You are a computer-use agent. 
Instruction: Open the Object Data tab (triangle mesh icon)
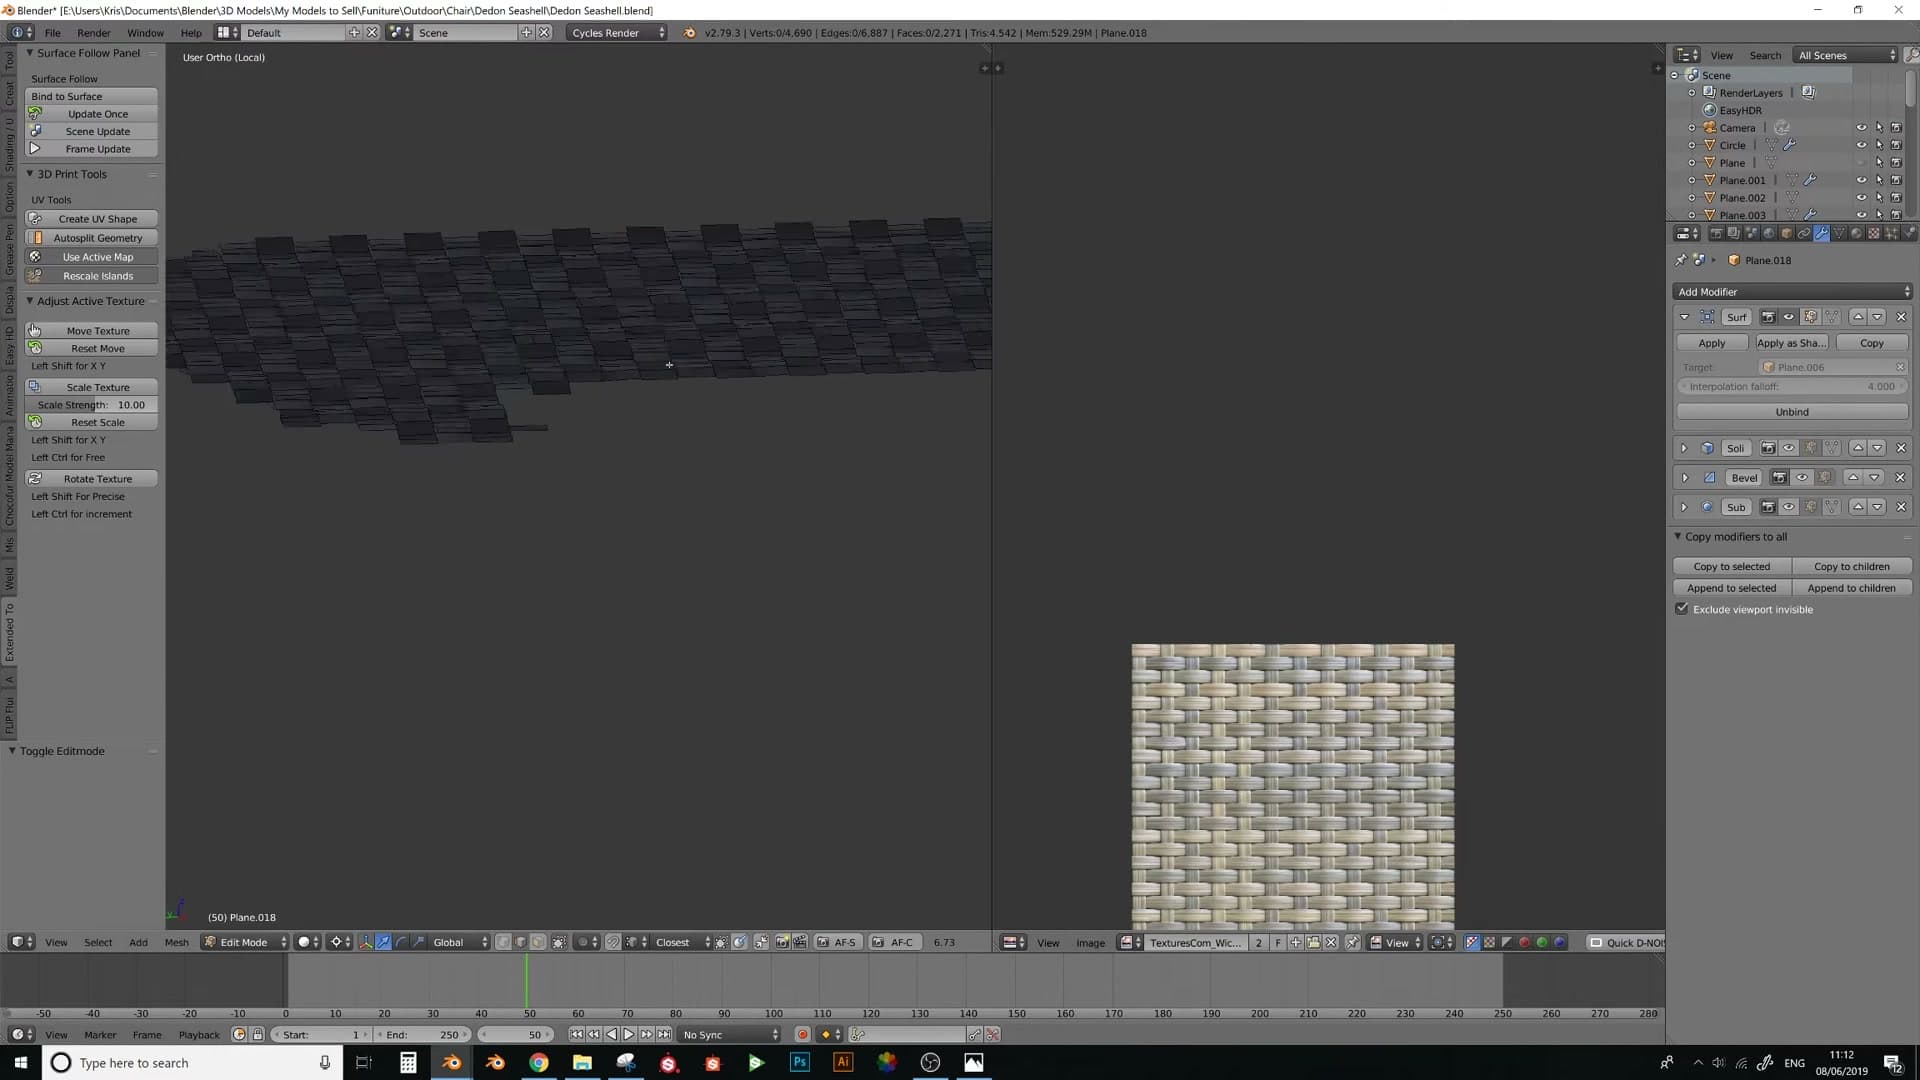point(1838,233)
